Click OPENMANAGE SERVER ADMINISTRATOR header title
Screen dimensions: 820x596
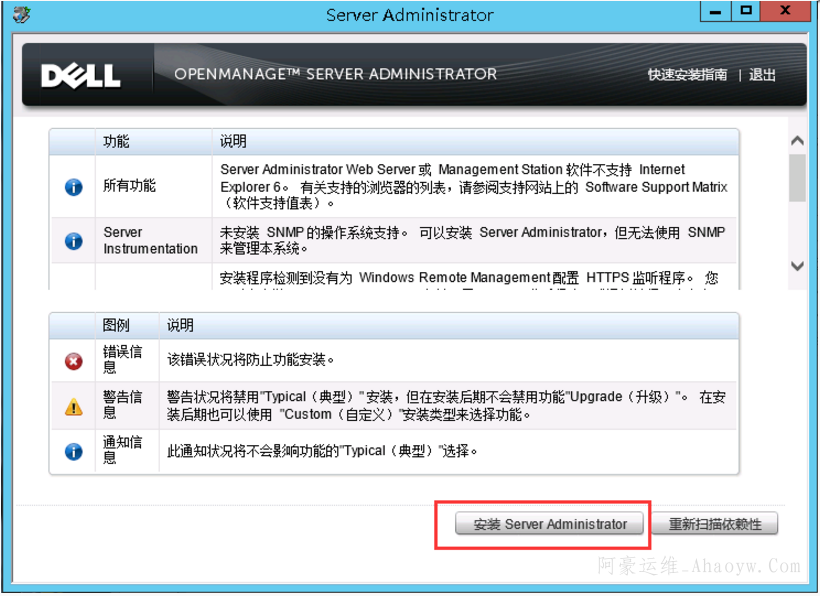pyautogui.click(x=336, y=74)
